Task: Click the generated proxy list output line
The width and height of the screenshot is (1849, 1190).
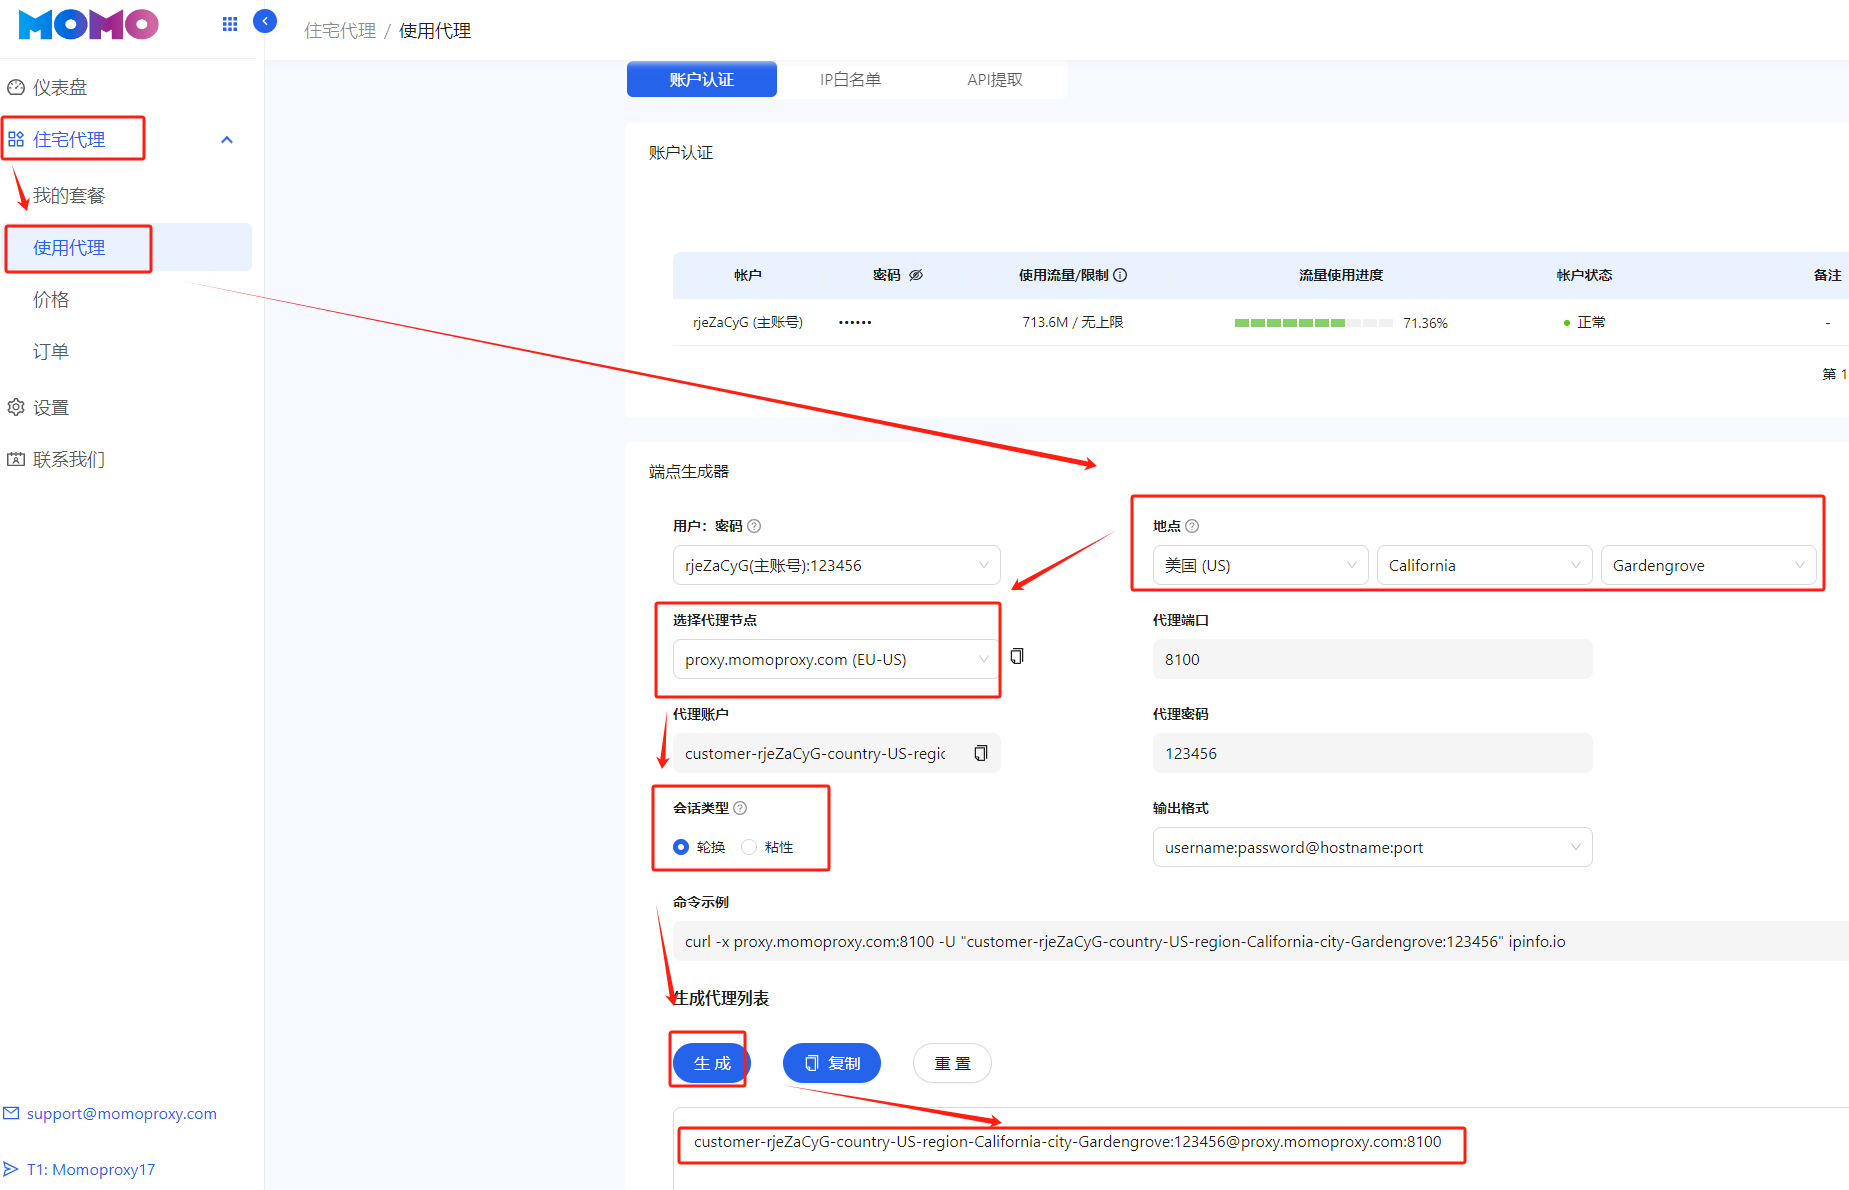Action: (1068, 1142)
